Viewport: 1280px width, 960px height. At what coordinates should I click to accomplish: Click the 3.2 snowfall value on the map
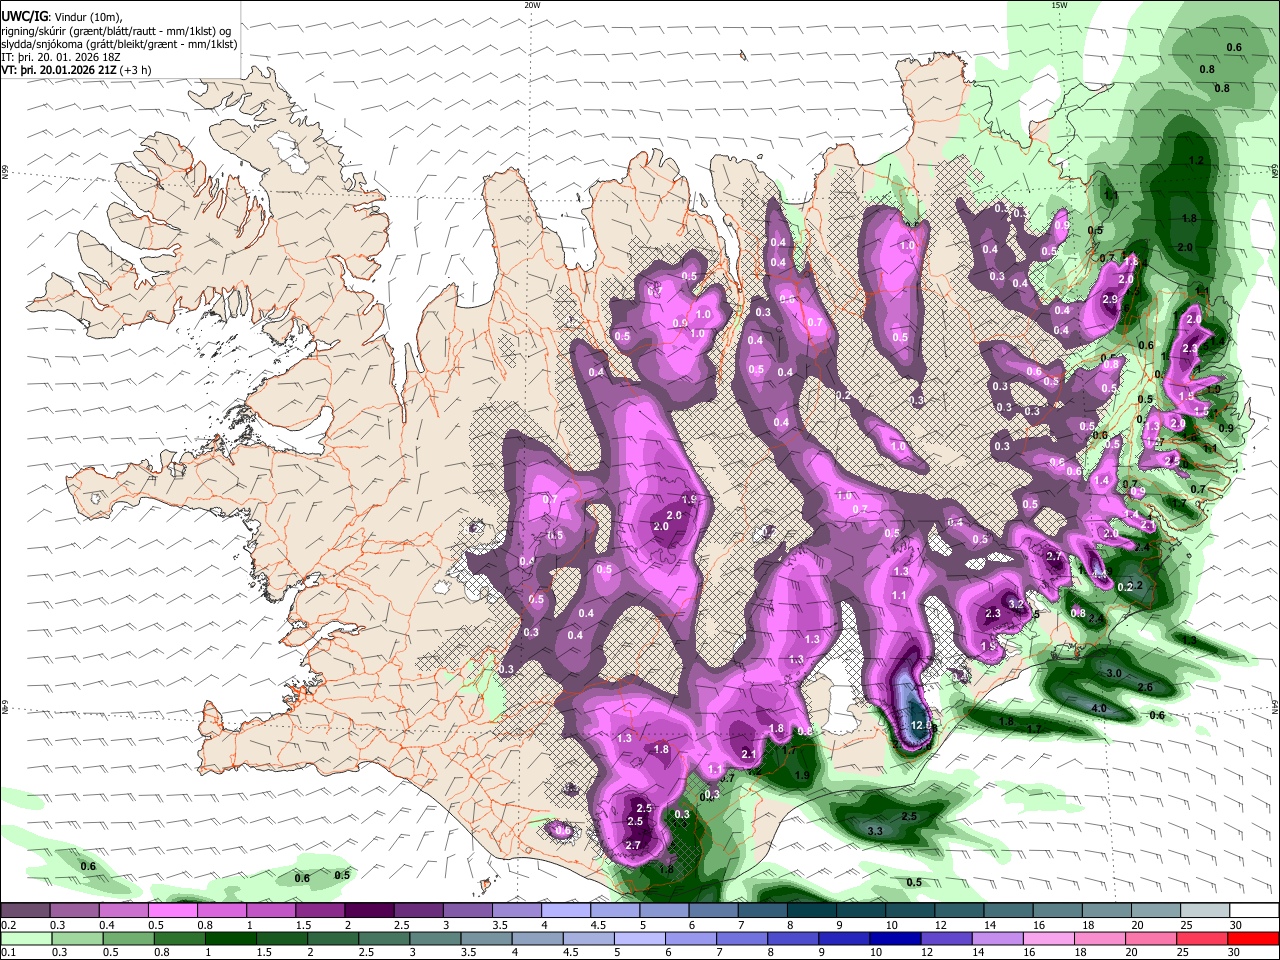pyautogui.click(x=1016, y=604)
